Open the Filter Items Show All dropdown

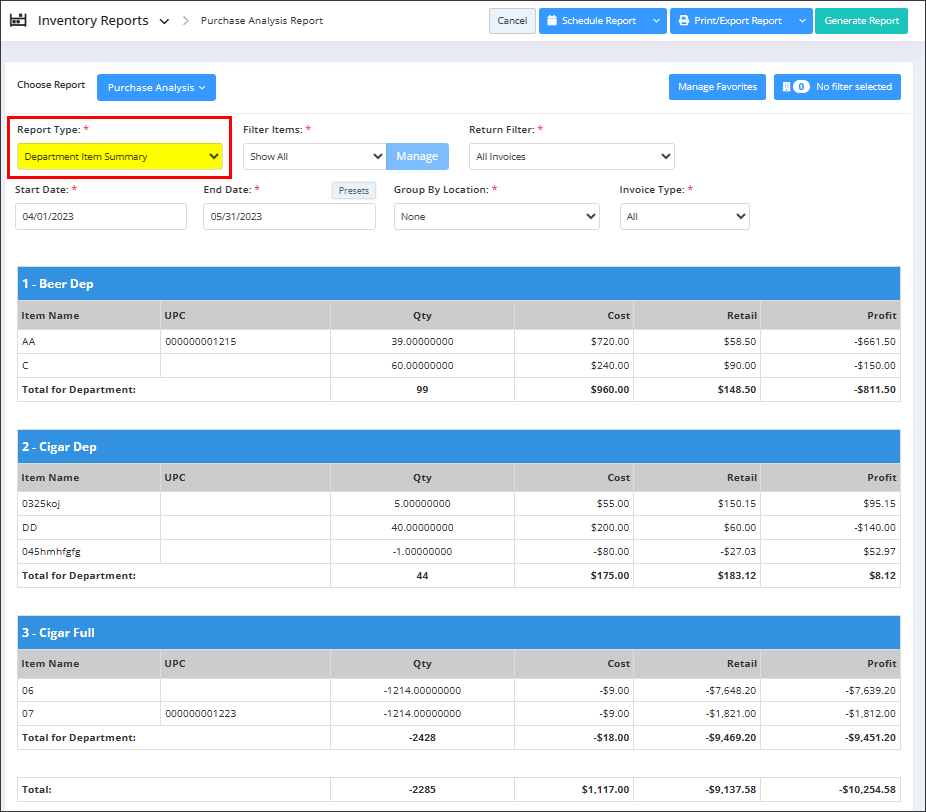click(315, 156)
